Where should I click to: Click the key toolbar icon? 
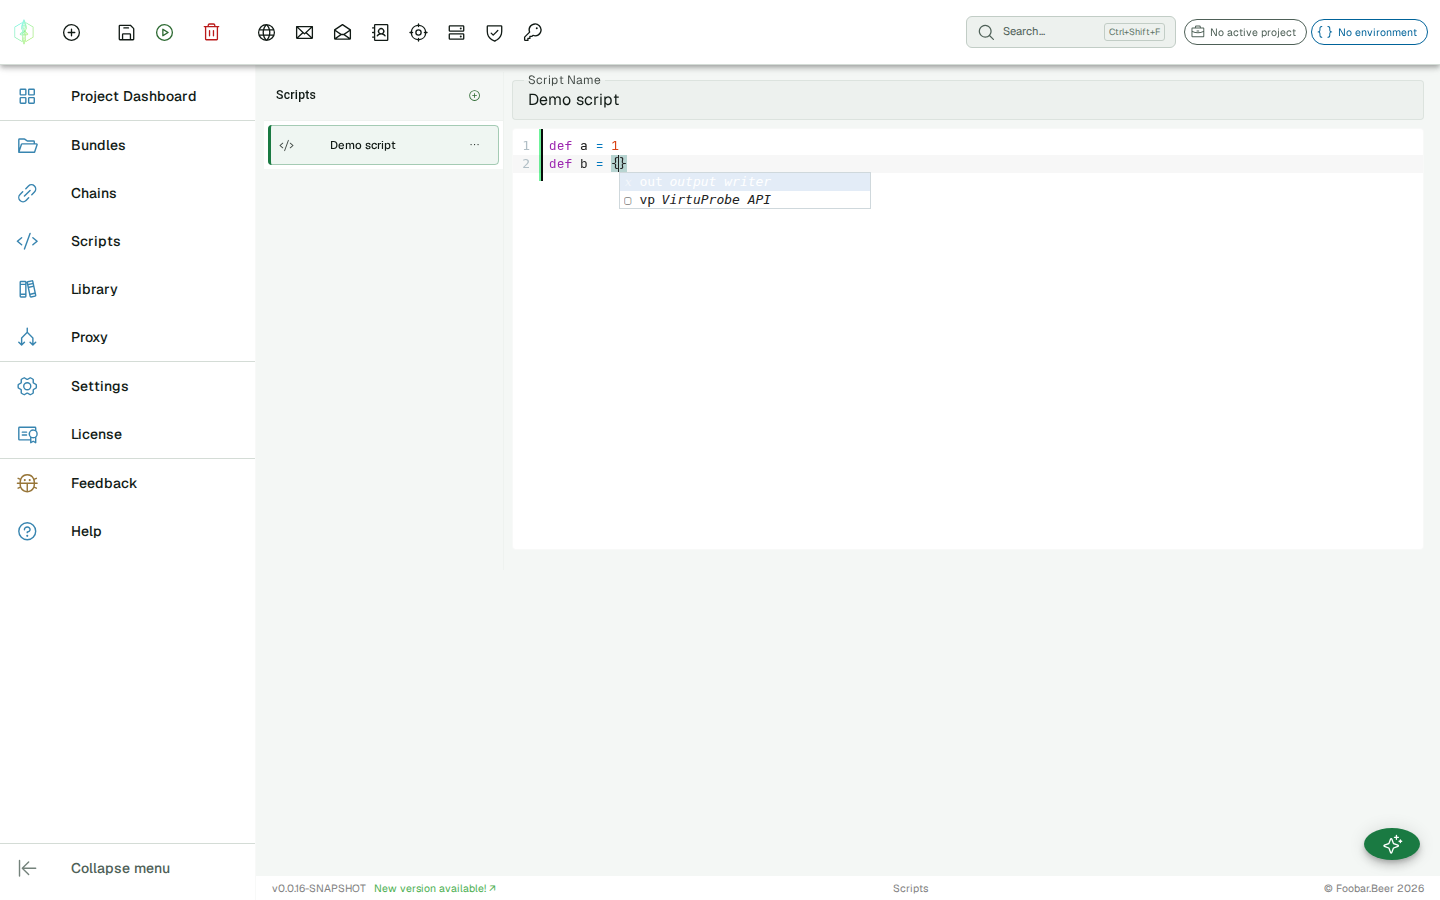[532, 32]
